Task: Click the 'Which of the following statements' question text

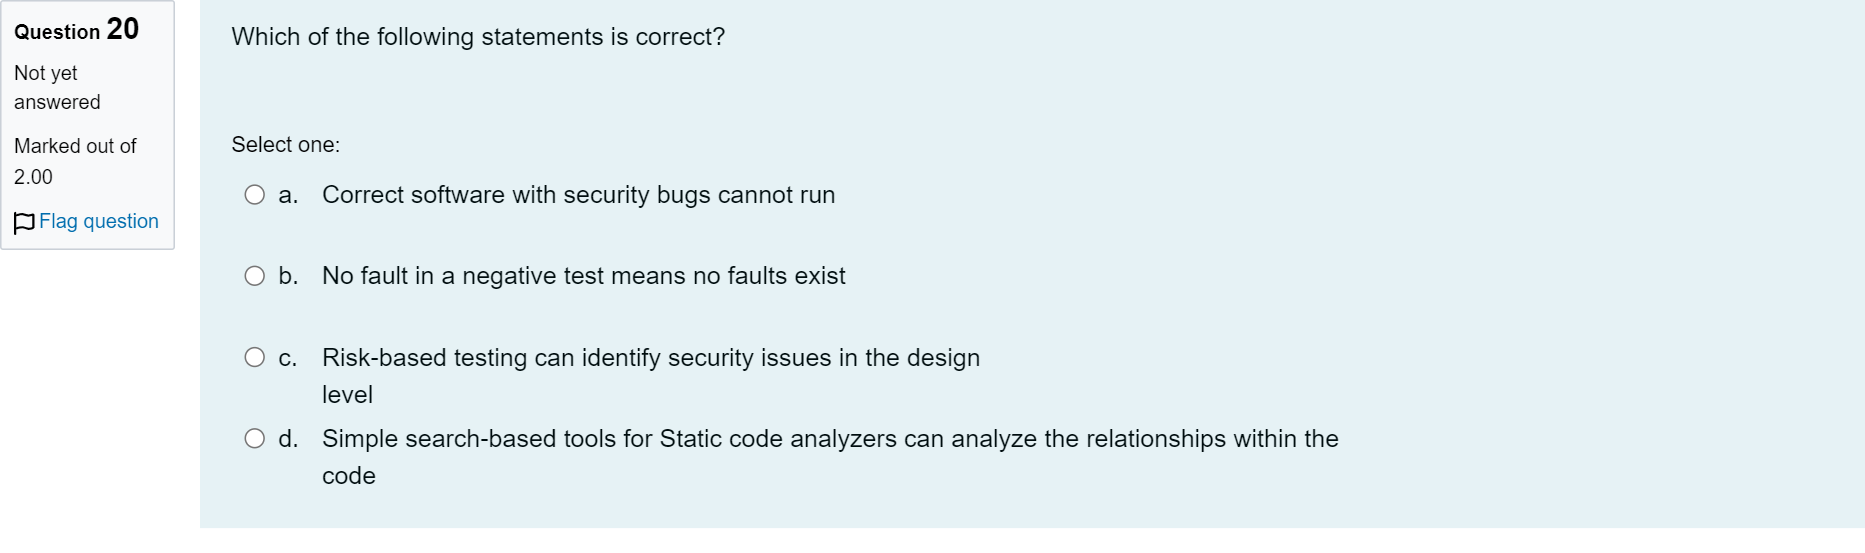Action: (478, 37)
